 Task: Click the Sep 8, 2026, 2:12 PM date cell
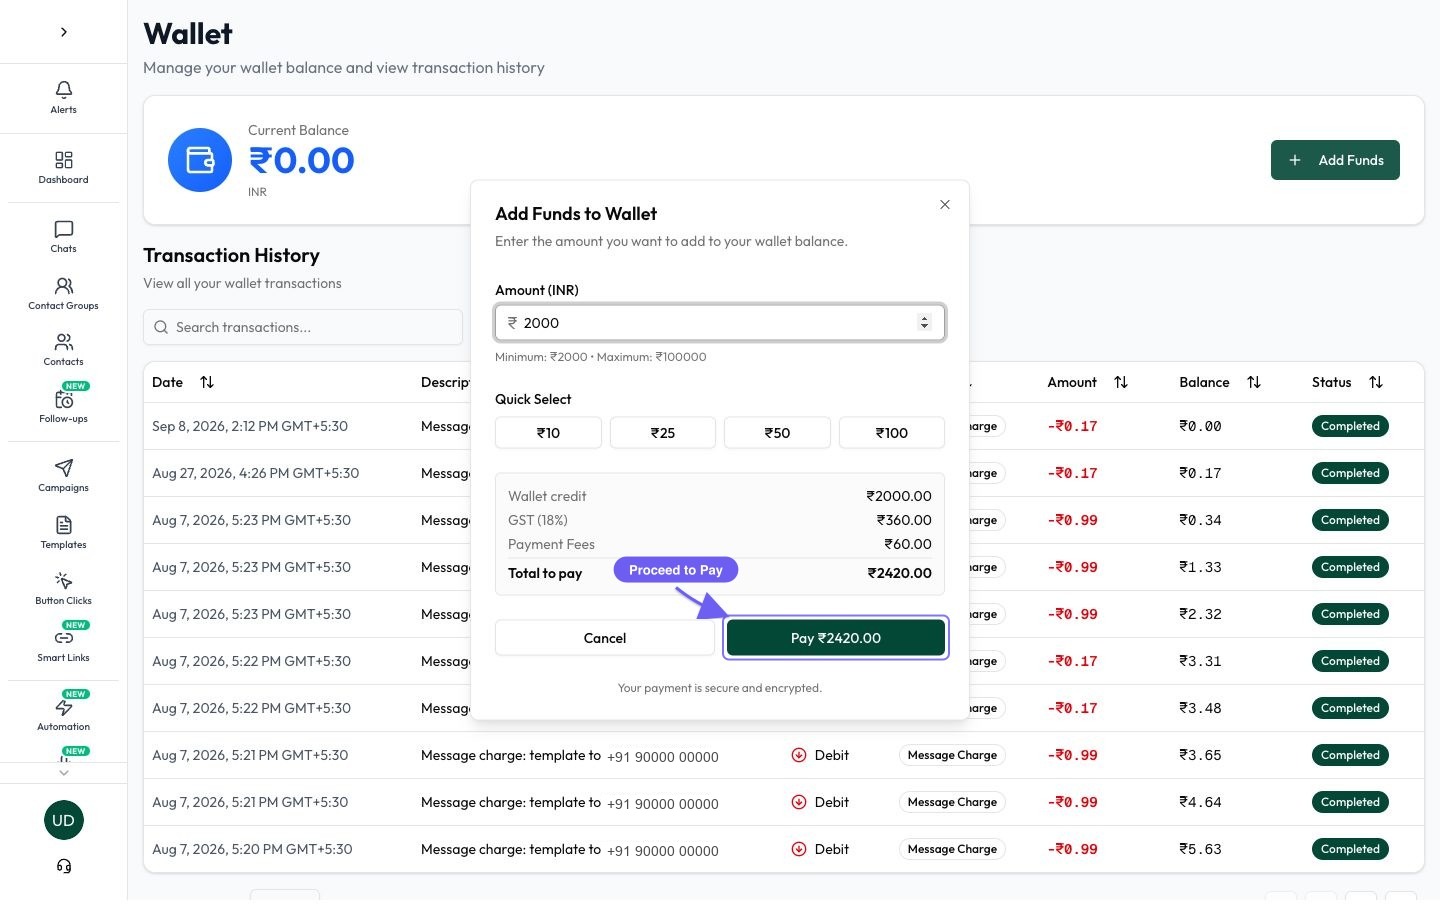click(250, 426)
